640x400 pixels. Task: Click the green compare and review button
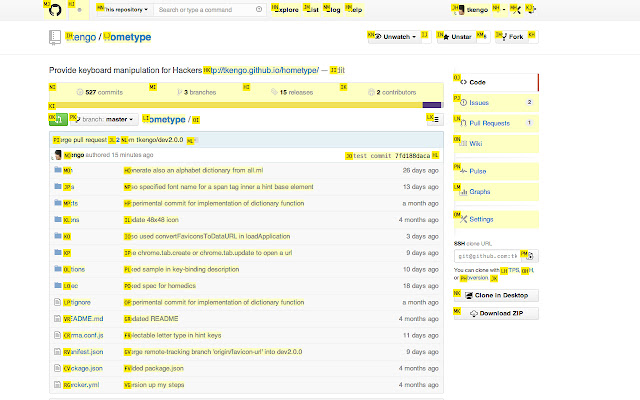[58, 120]
